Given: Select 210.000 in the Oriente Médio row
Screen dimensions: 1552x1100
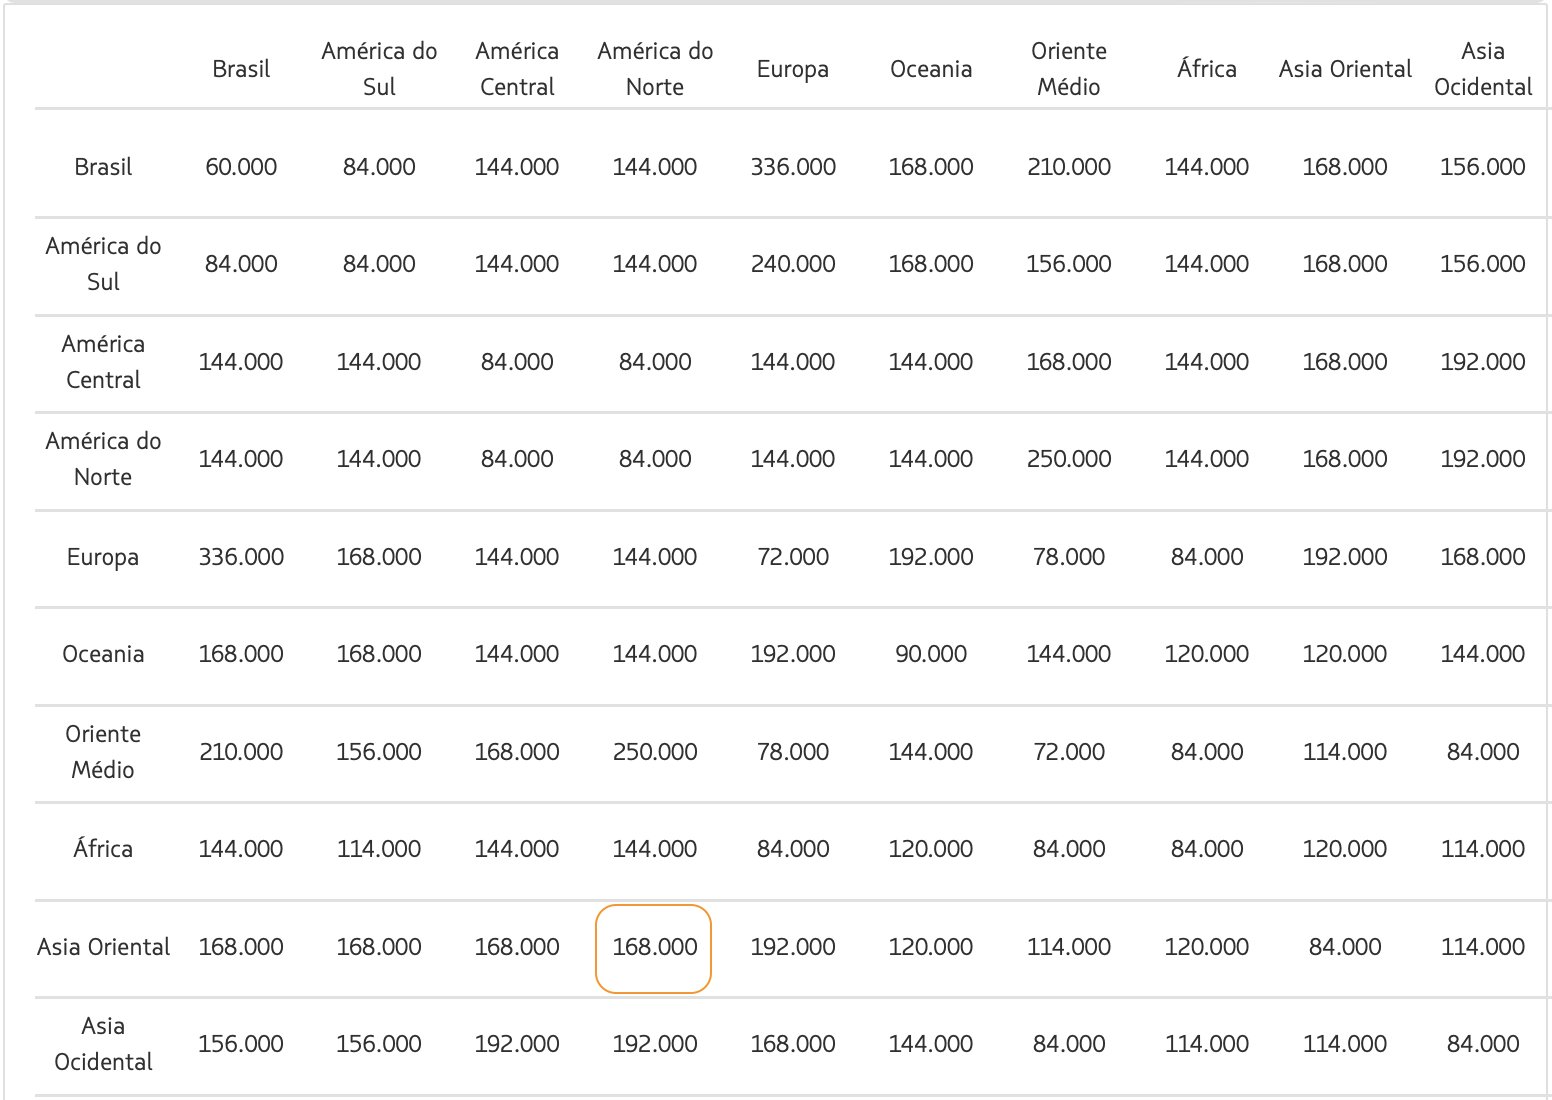Looking at the screenshot, I should [x=241, y=752].
